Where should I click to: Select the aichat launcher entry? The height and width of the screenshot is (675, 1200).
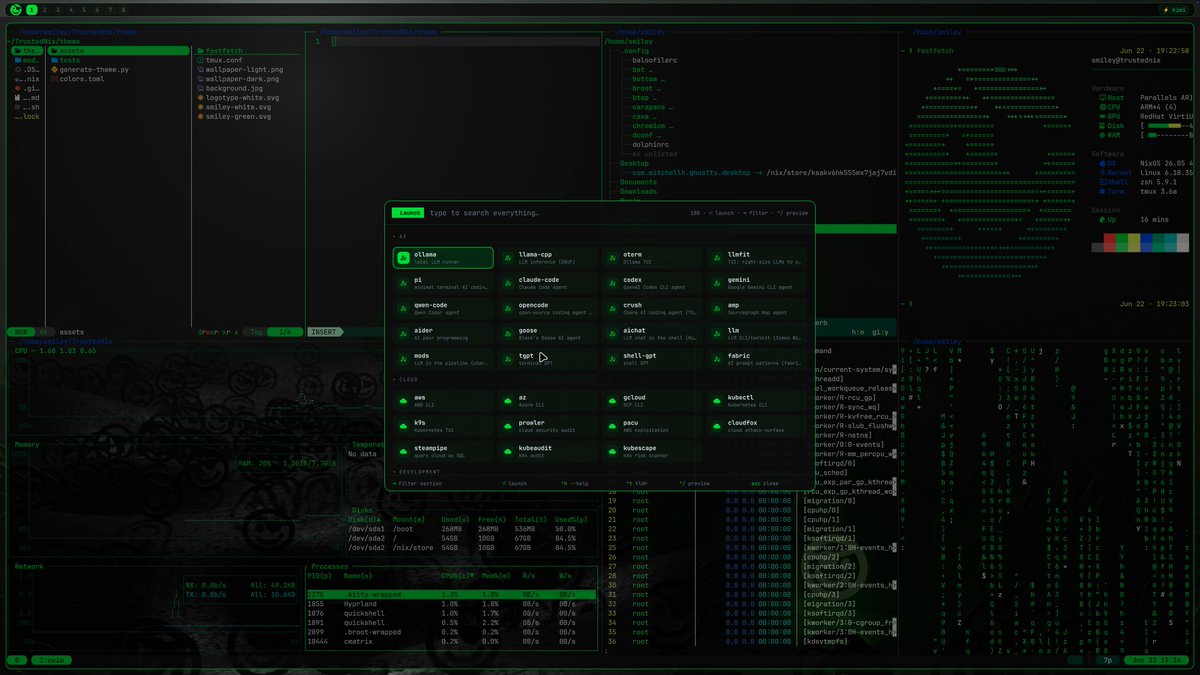pos(652,334)
